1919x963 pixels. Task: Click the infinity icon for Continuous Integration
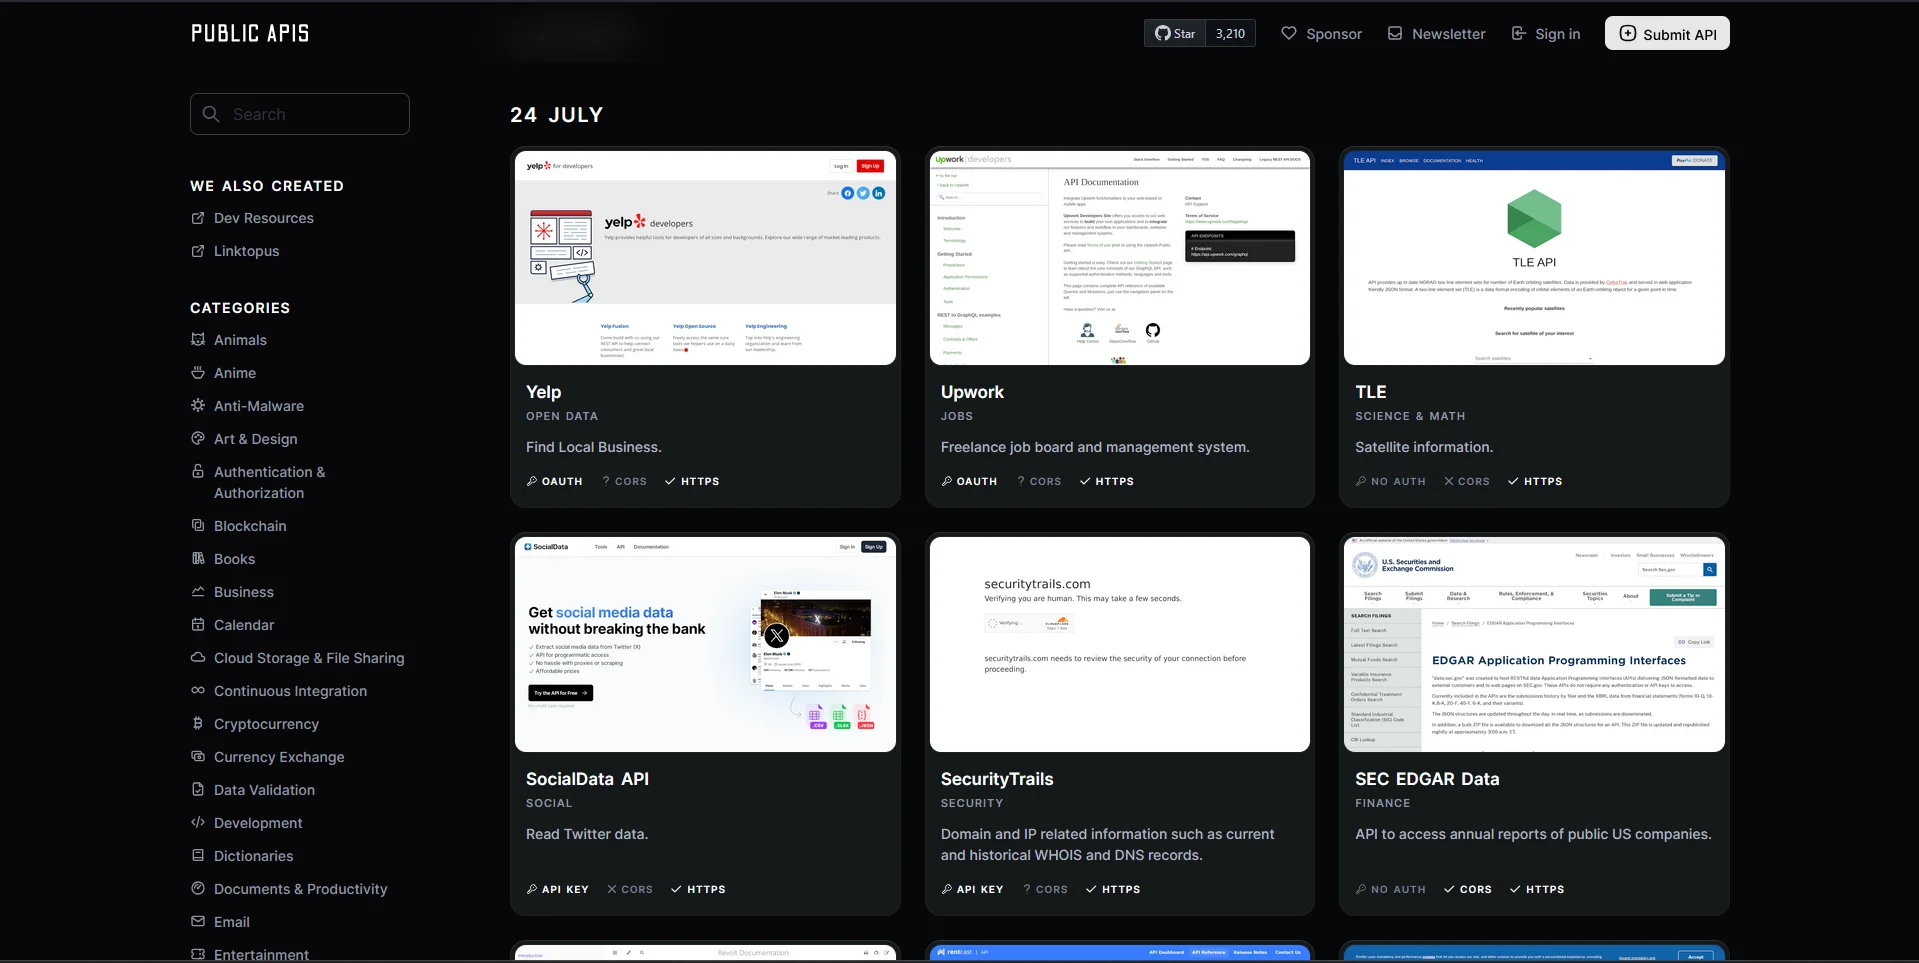pyautogui.click(x=198, y=690)
